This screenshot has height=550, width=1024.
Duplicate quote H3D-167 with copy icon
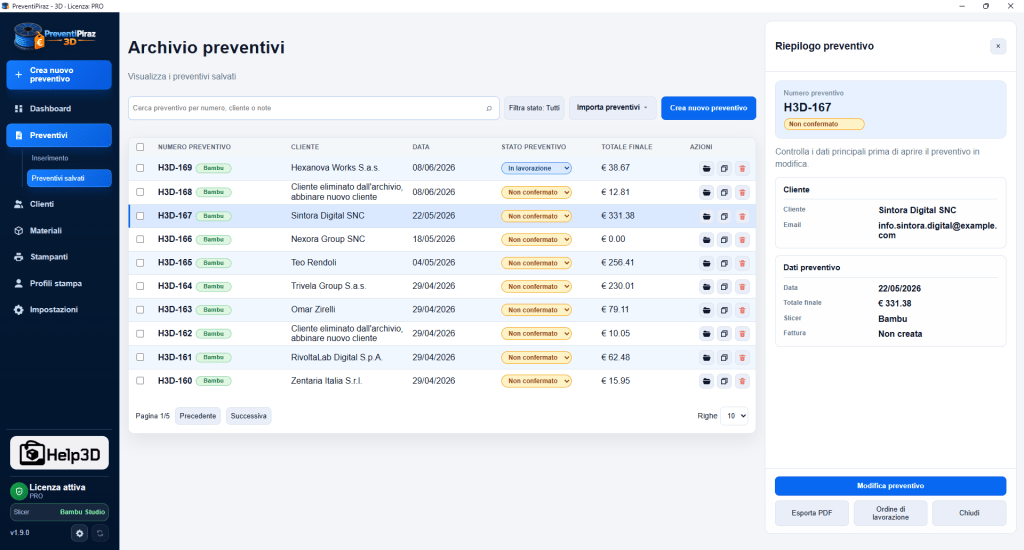pyautogui.click(x=724, y=216)
